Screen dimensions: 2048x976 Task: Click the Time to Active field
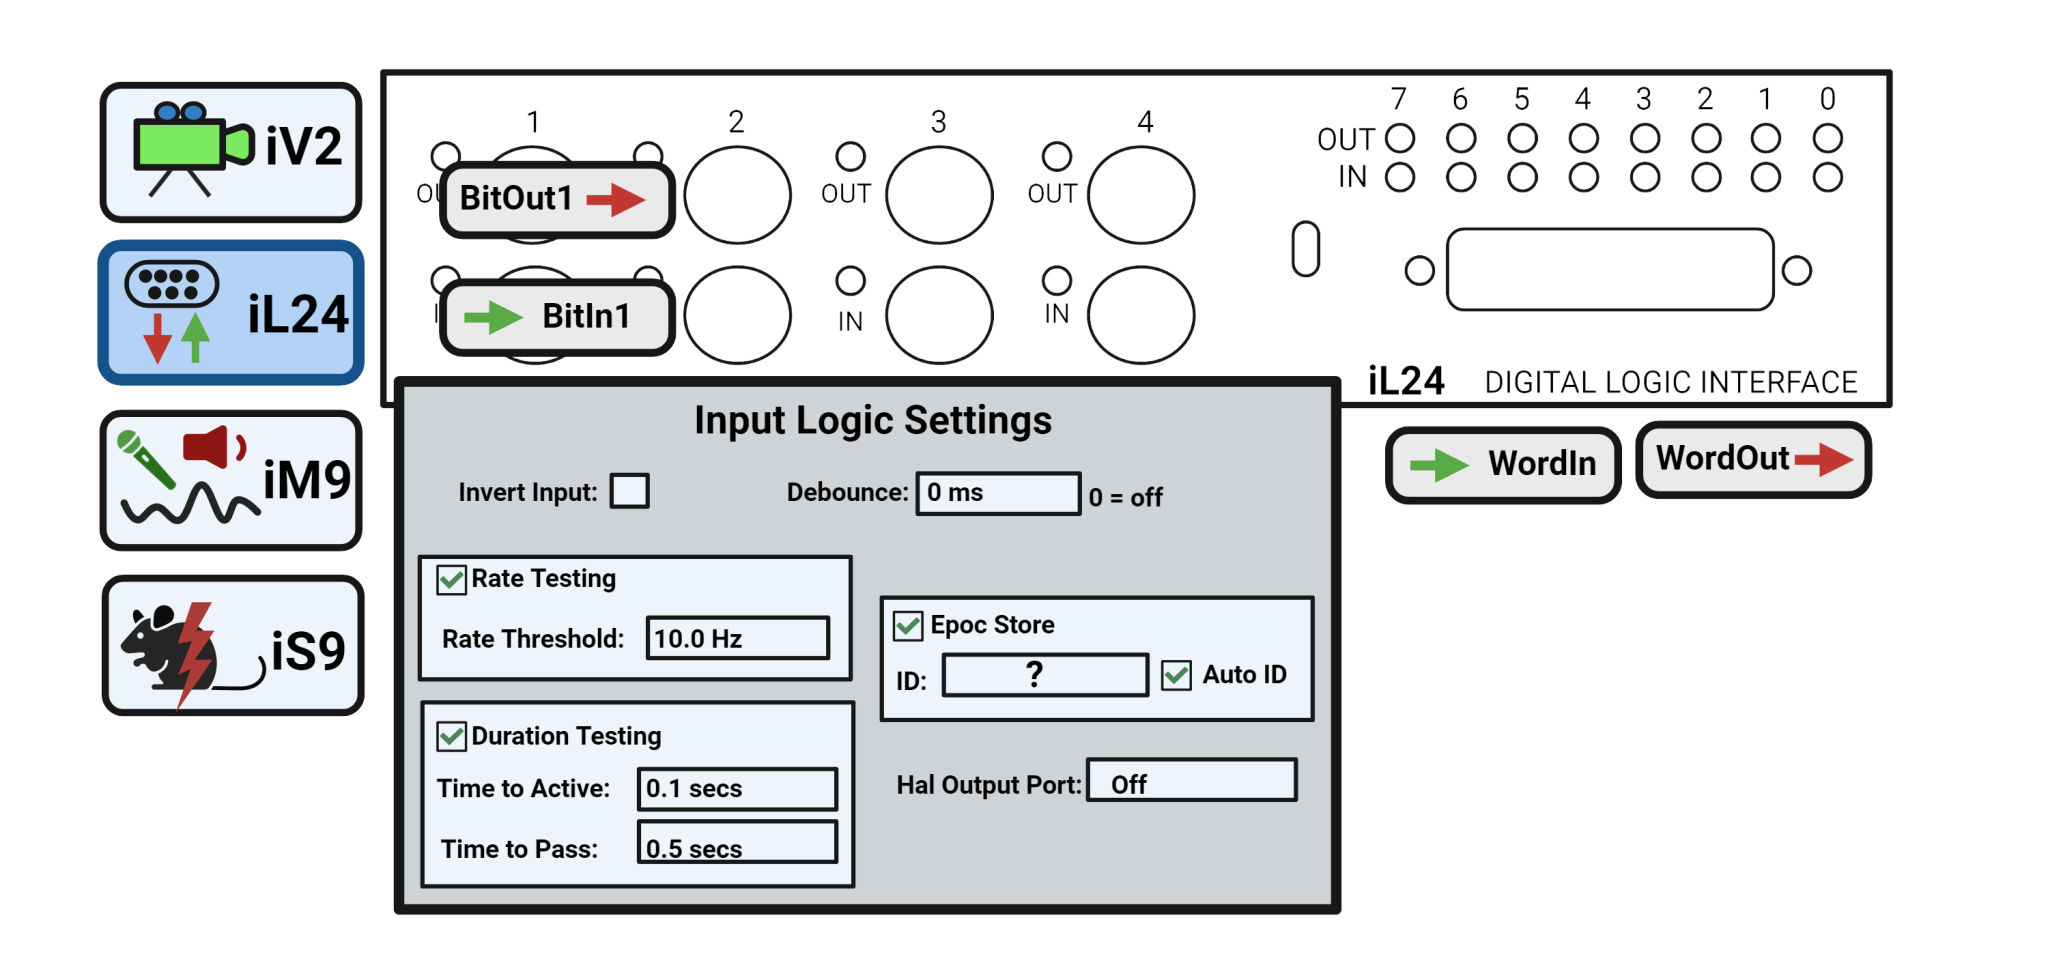tap(737, 789)
